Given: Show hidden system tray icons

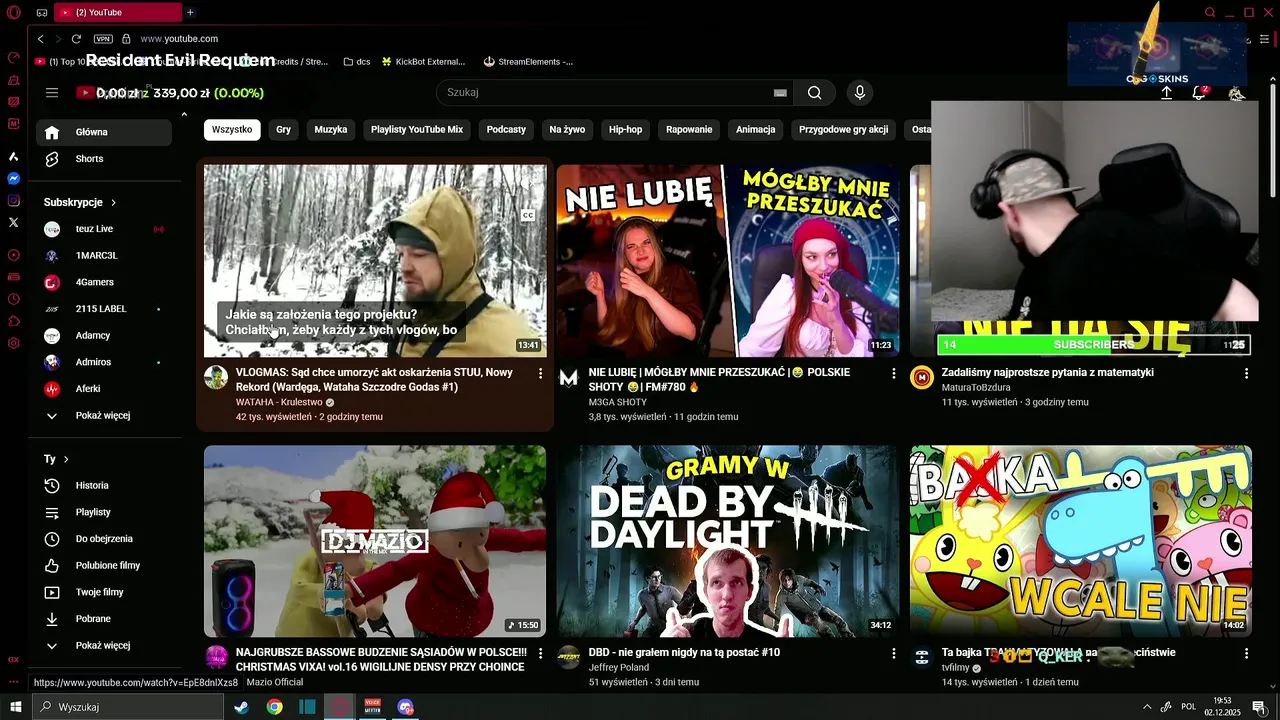Looking at the screenshot, I should click(x=1146, y=707).
